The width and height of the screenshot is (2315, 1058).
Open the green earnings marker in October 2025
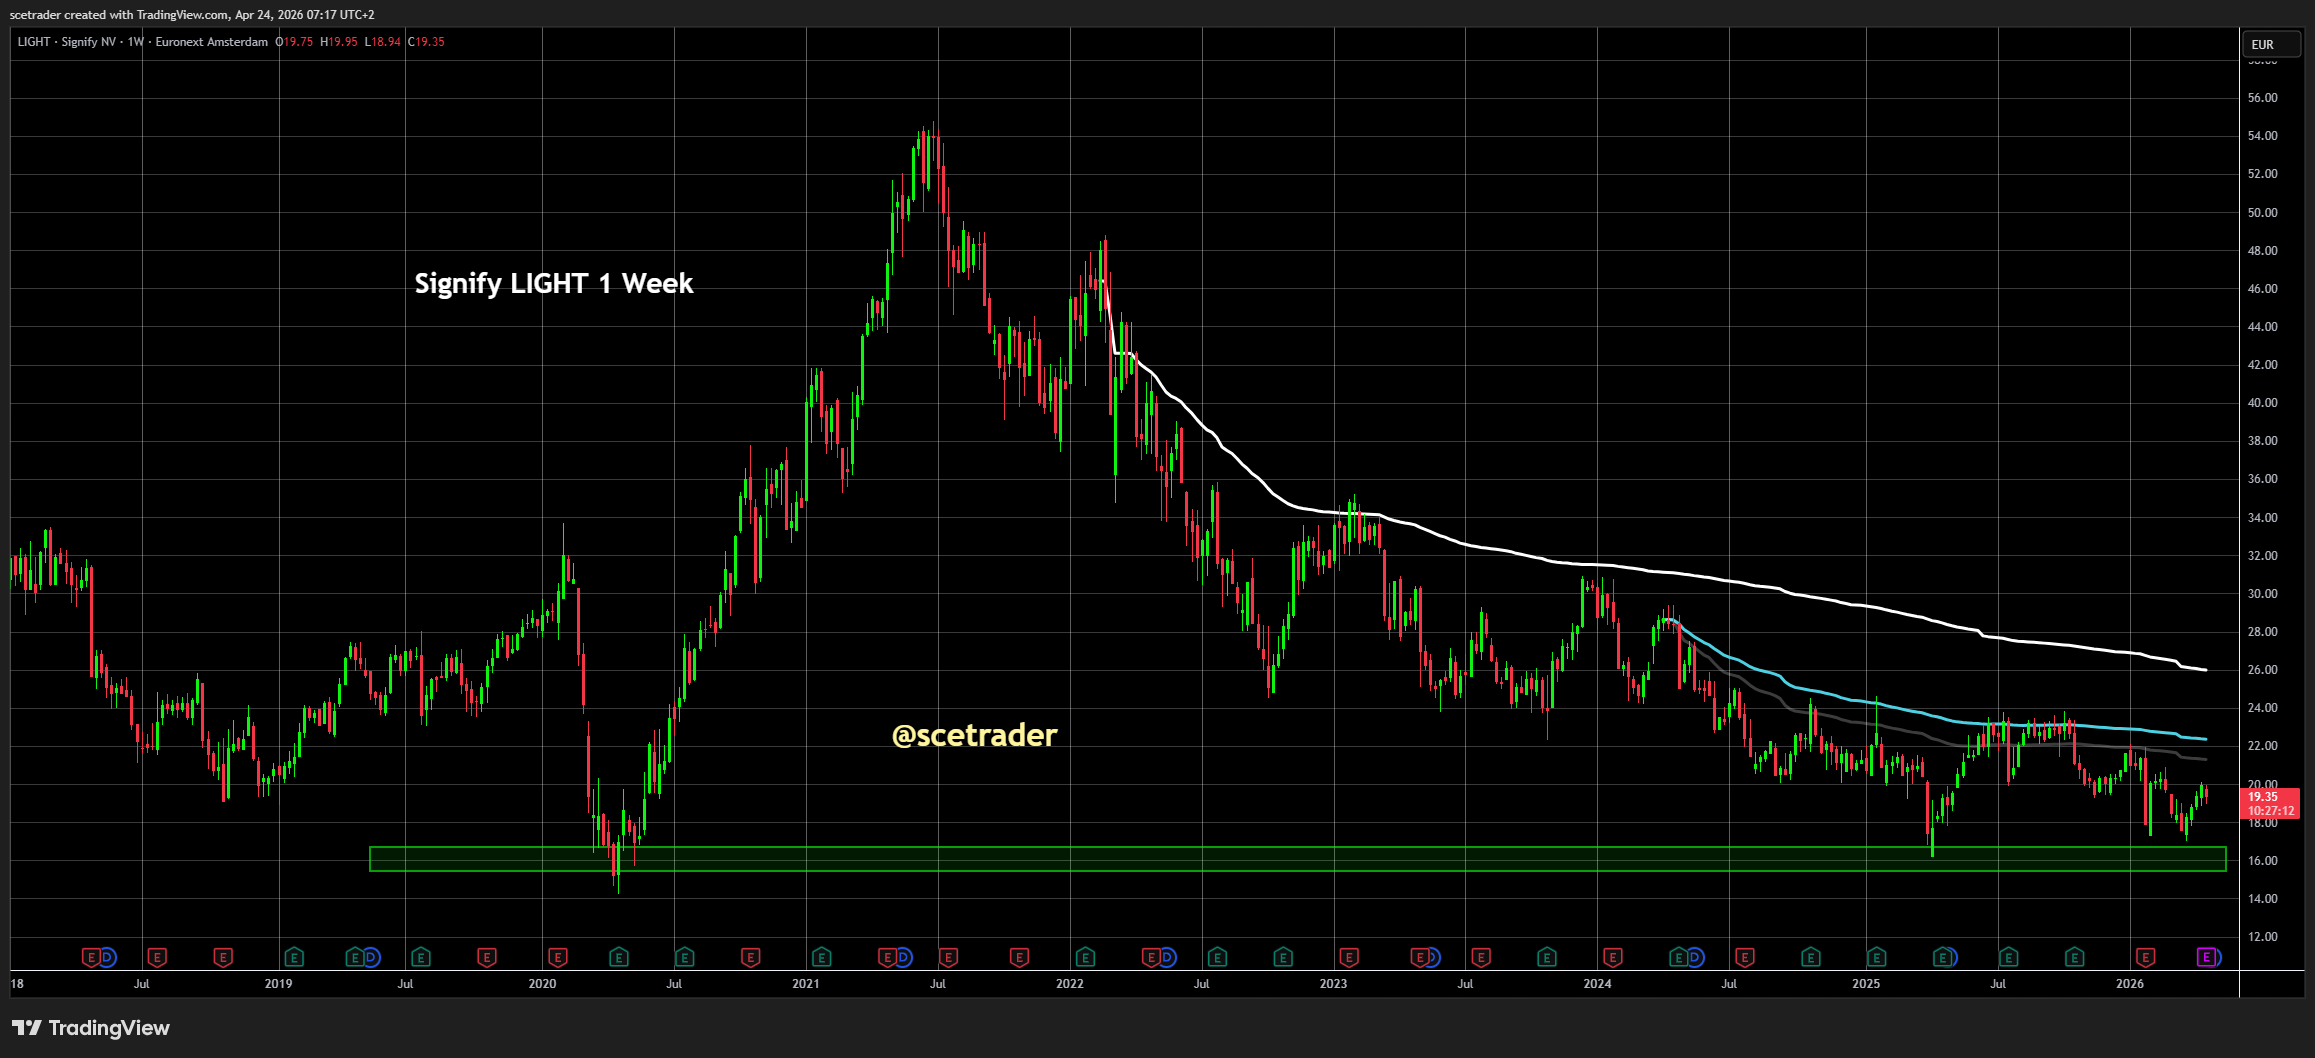pyautogui.click(x=2075, y=958)
